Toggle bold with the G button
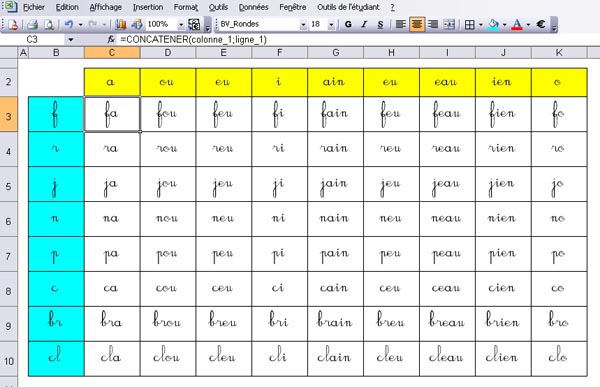Screen dimensions: 600x387 coord(348,24)
